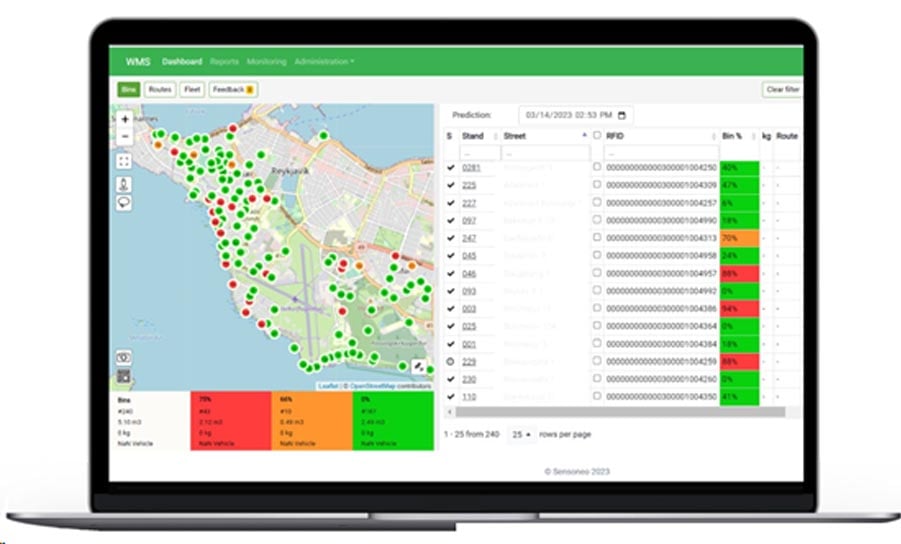Zoom in on the map
The height and width of the screenshot is (544, 901).
(x=124, y=119)
